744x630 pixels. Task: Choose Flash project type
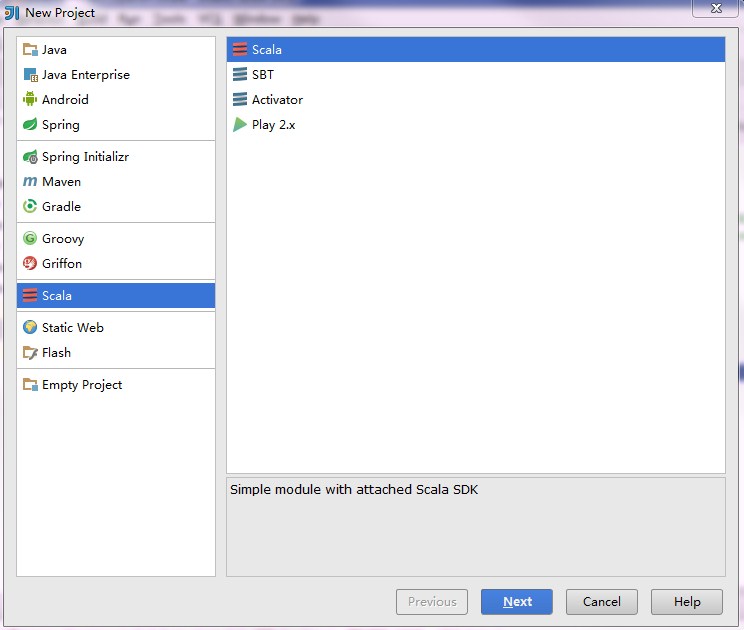116,352
